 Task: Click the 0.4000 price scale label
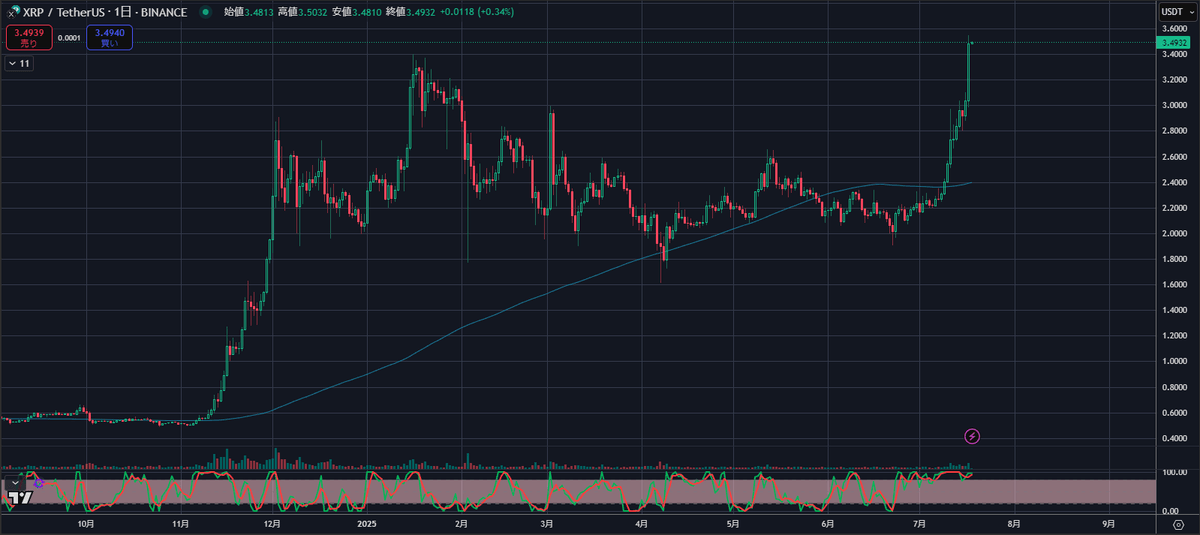click(x=1174, y=439)
